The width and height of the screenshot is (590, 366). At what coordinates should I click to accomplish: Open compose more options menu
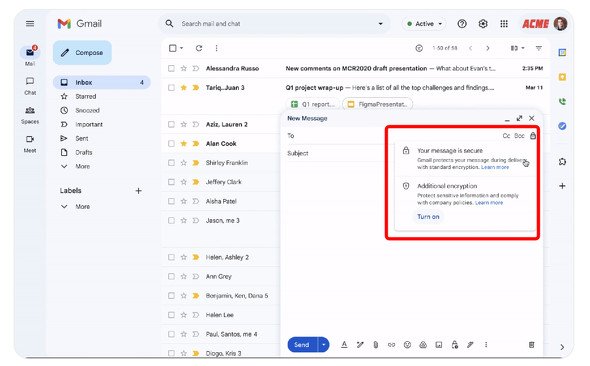point(486,345)
